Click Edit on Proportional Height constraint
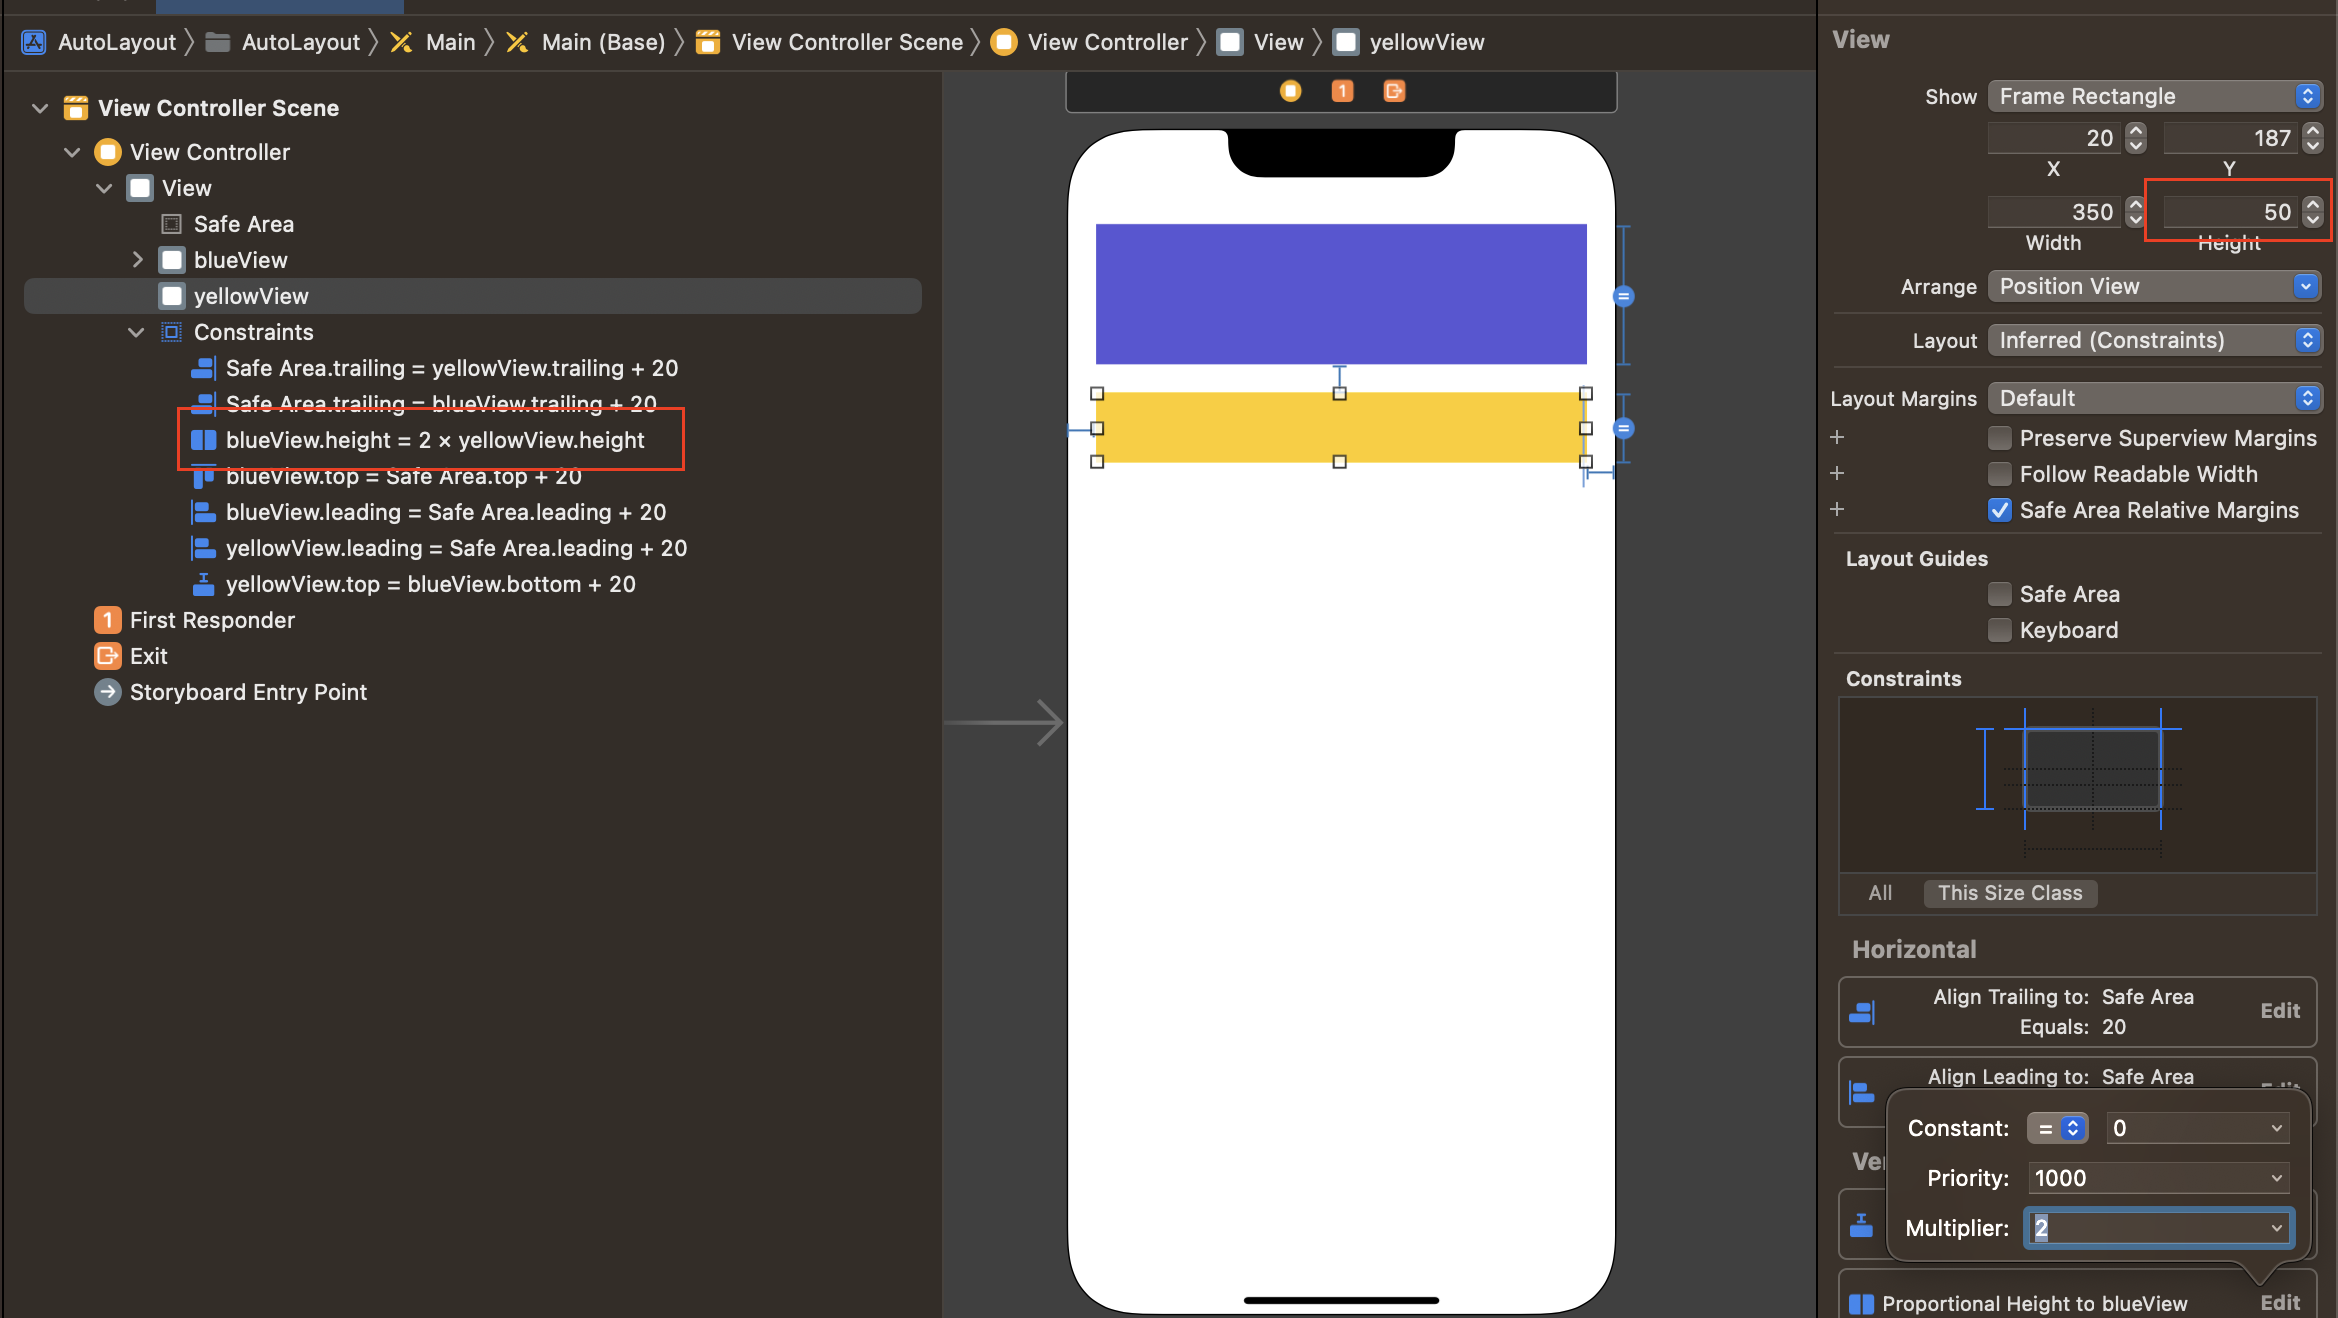This screenshot has height=1318, width=2338. (x=2280, y=1302)
